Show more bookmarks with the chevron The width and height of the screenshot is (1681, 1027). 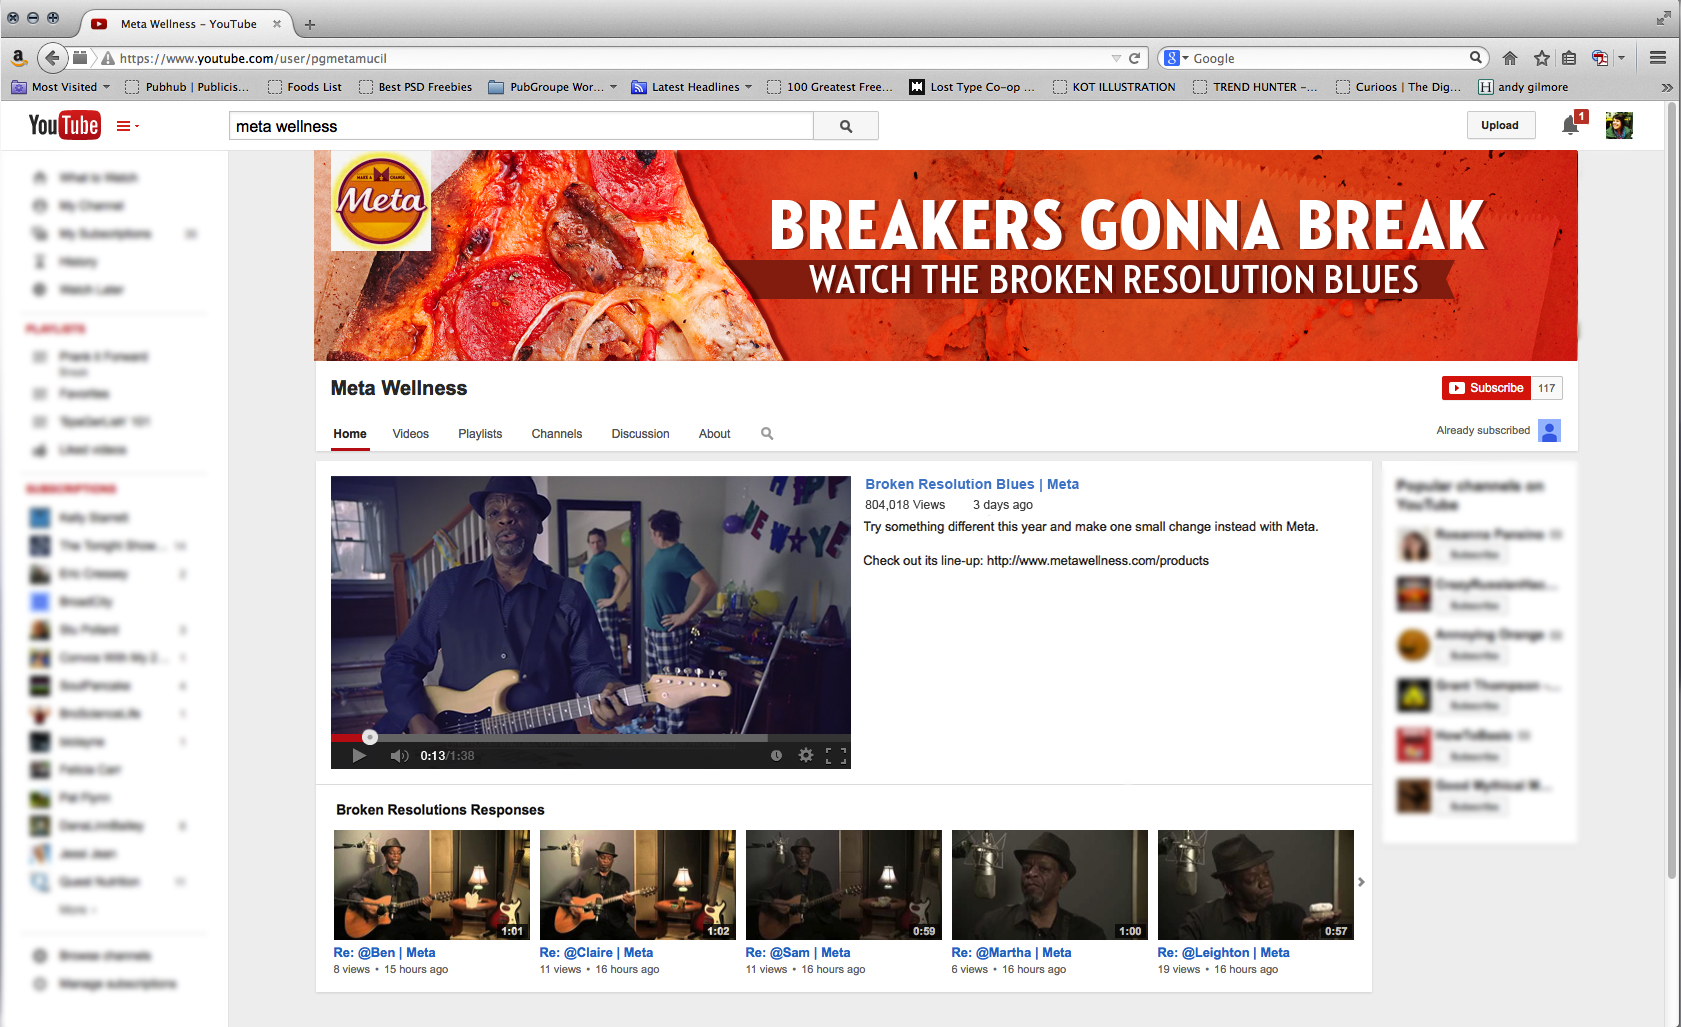pos(1667,87)
